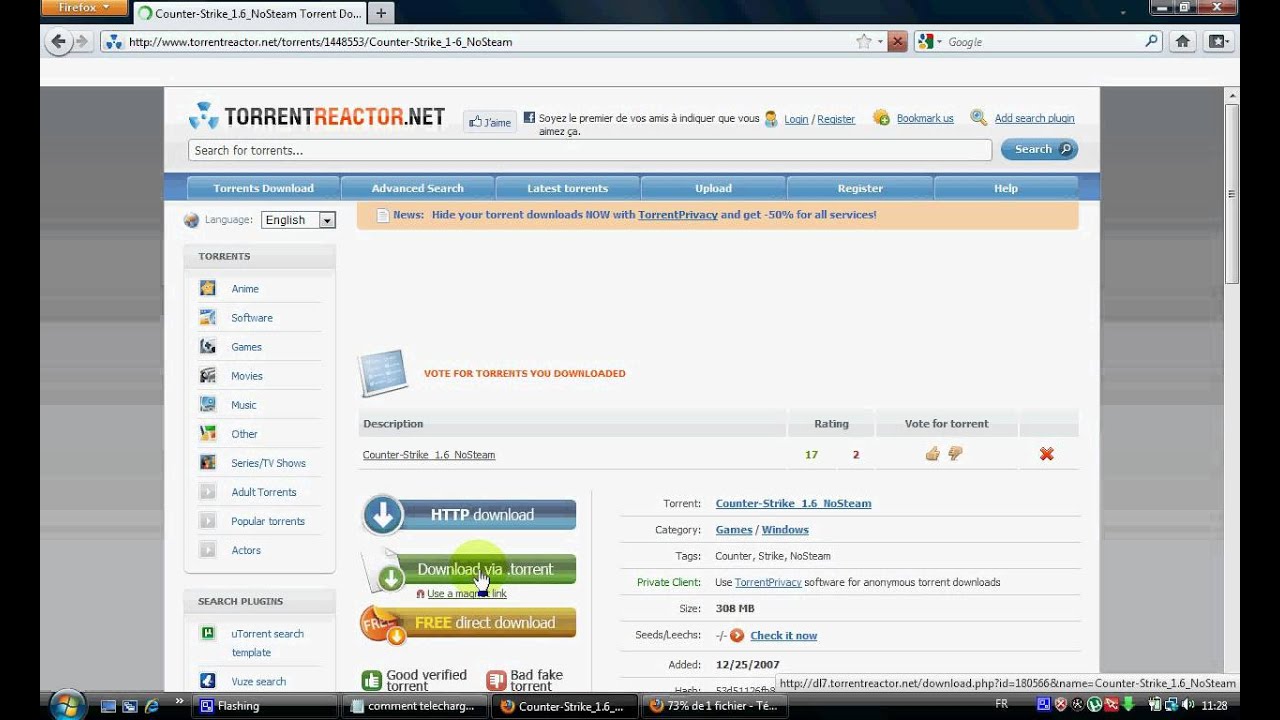
Task: Click the TorrentPrivacy link in news banner
Action: point(678,214)
